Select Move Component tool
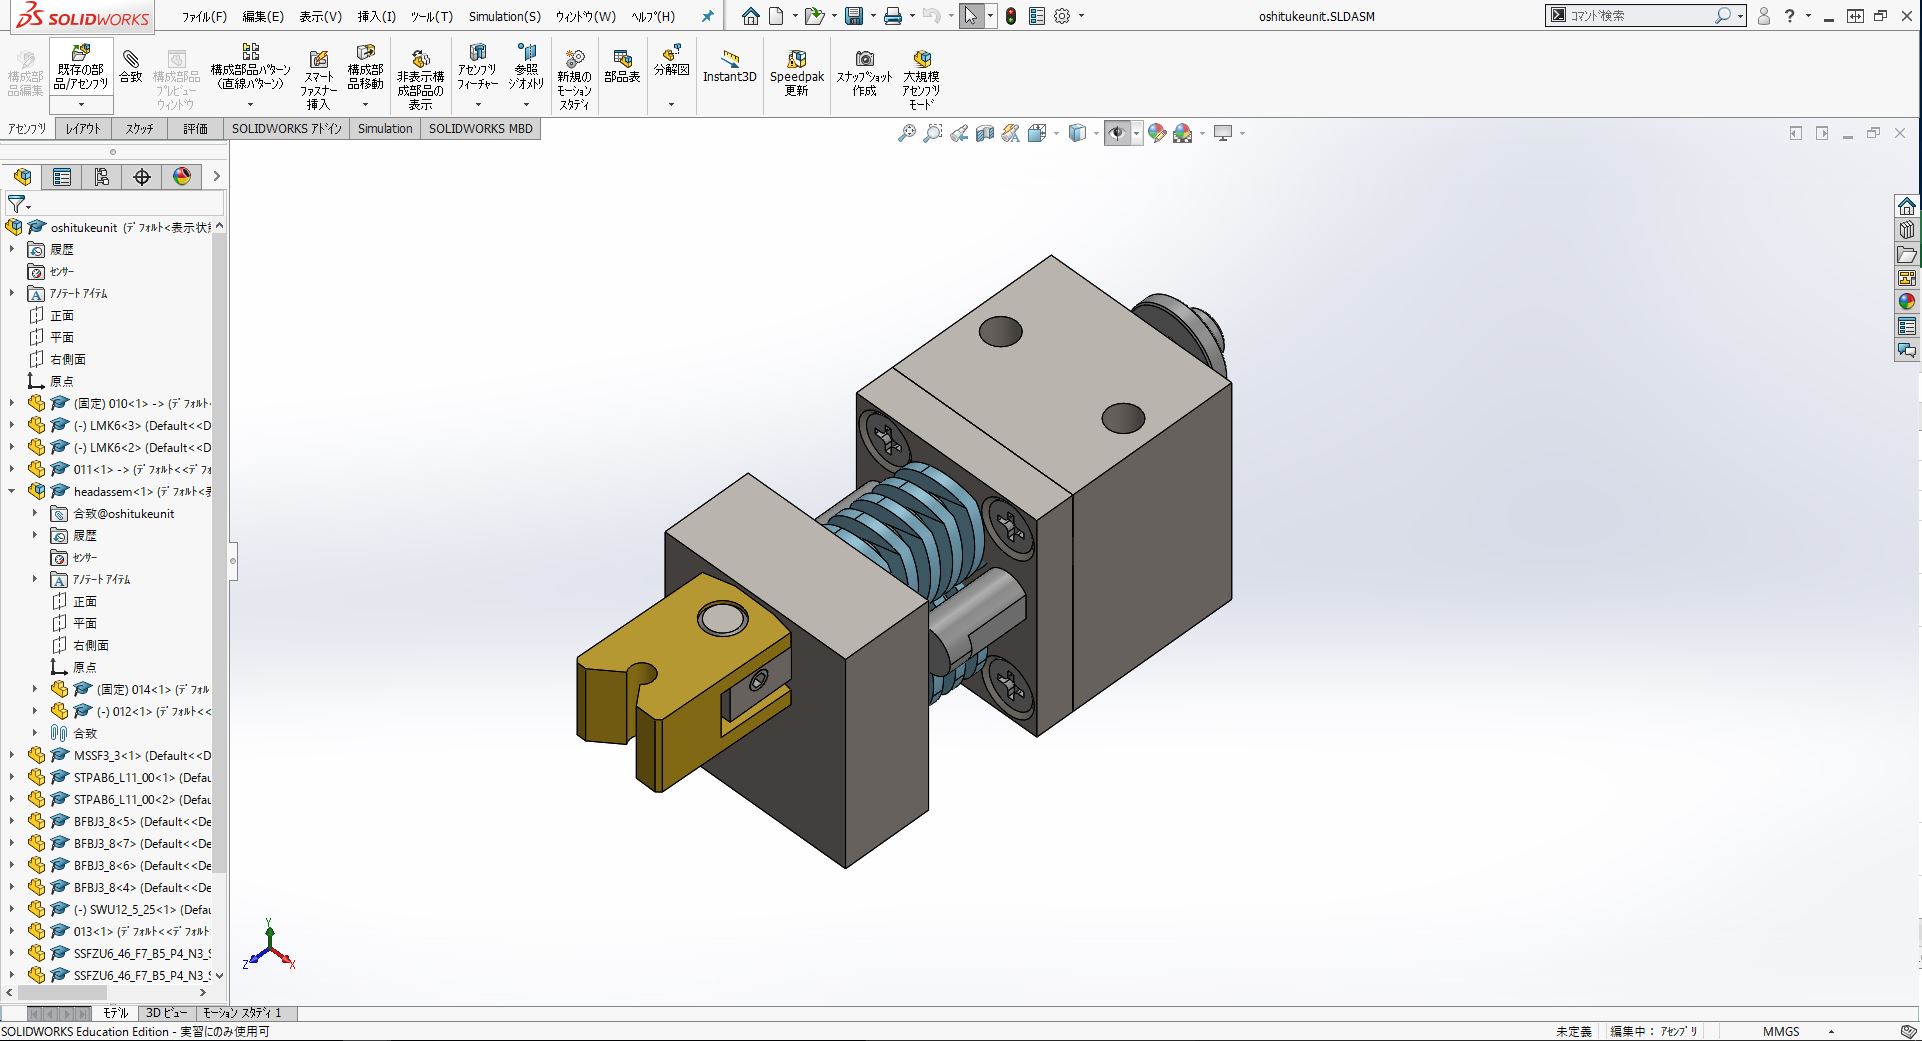 pos(365,67)
